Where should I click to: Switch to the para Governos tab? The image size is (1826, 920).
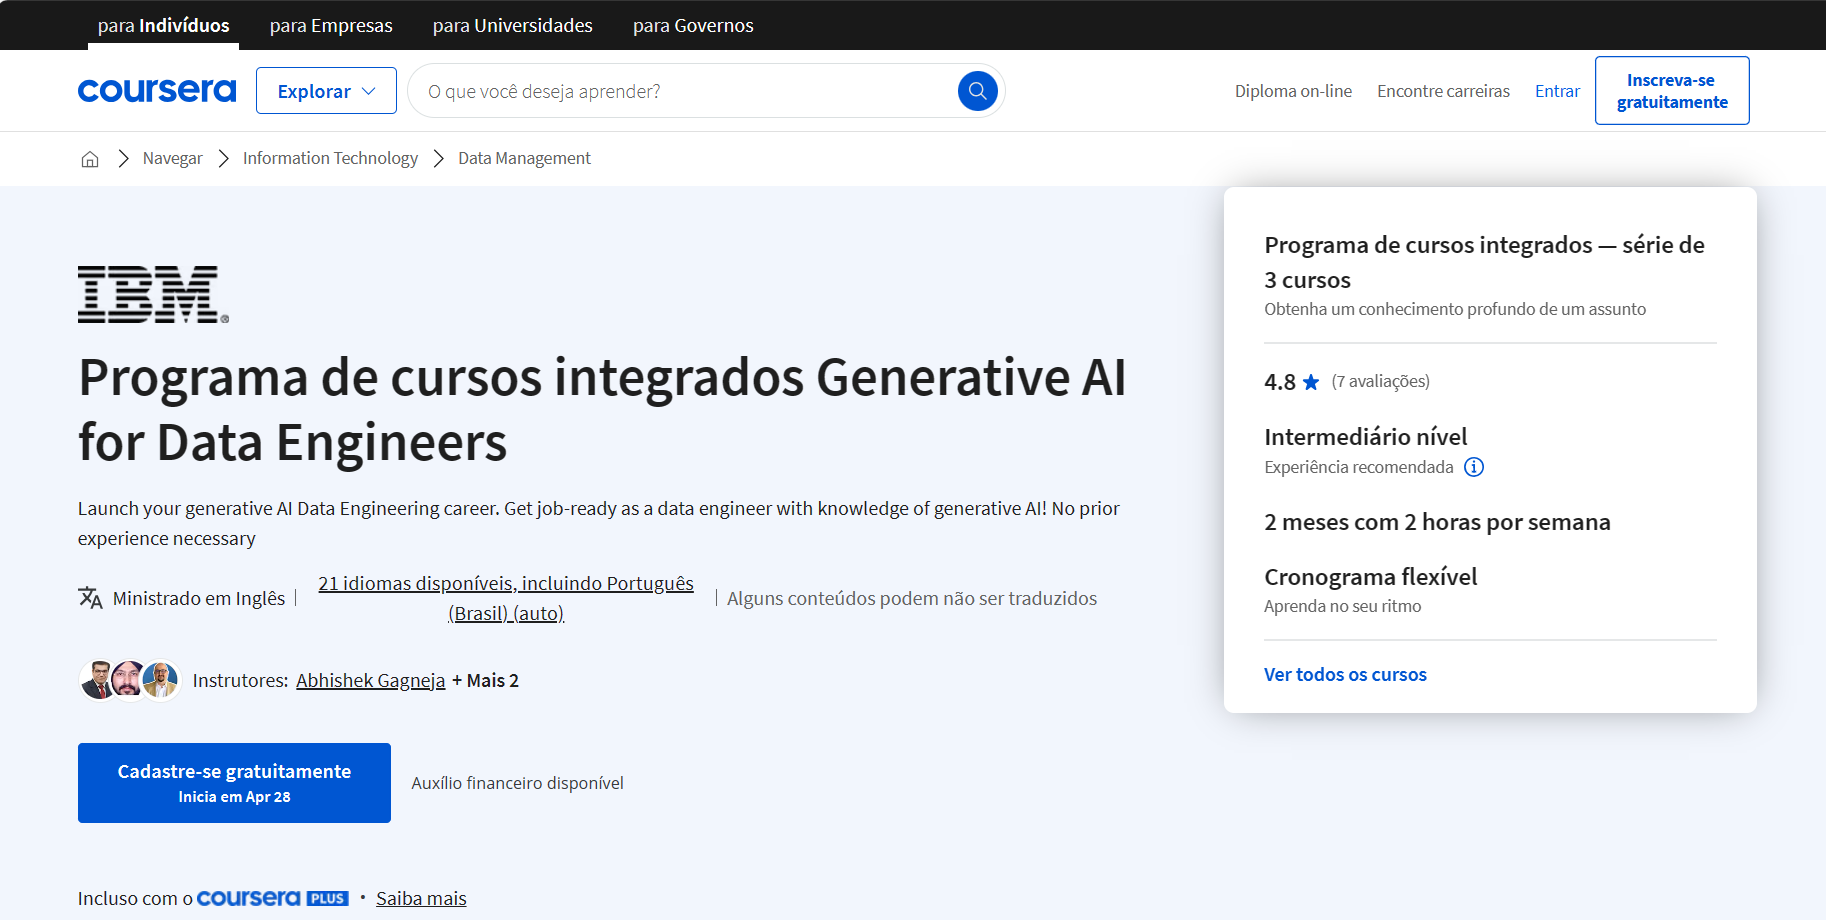(693, 25)
